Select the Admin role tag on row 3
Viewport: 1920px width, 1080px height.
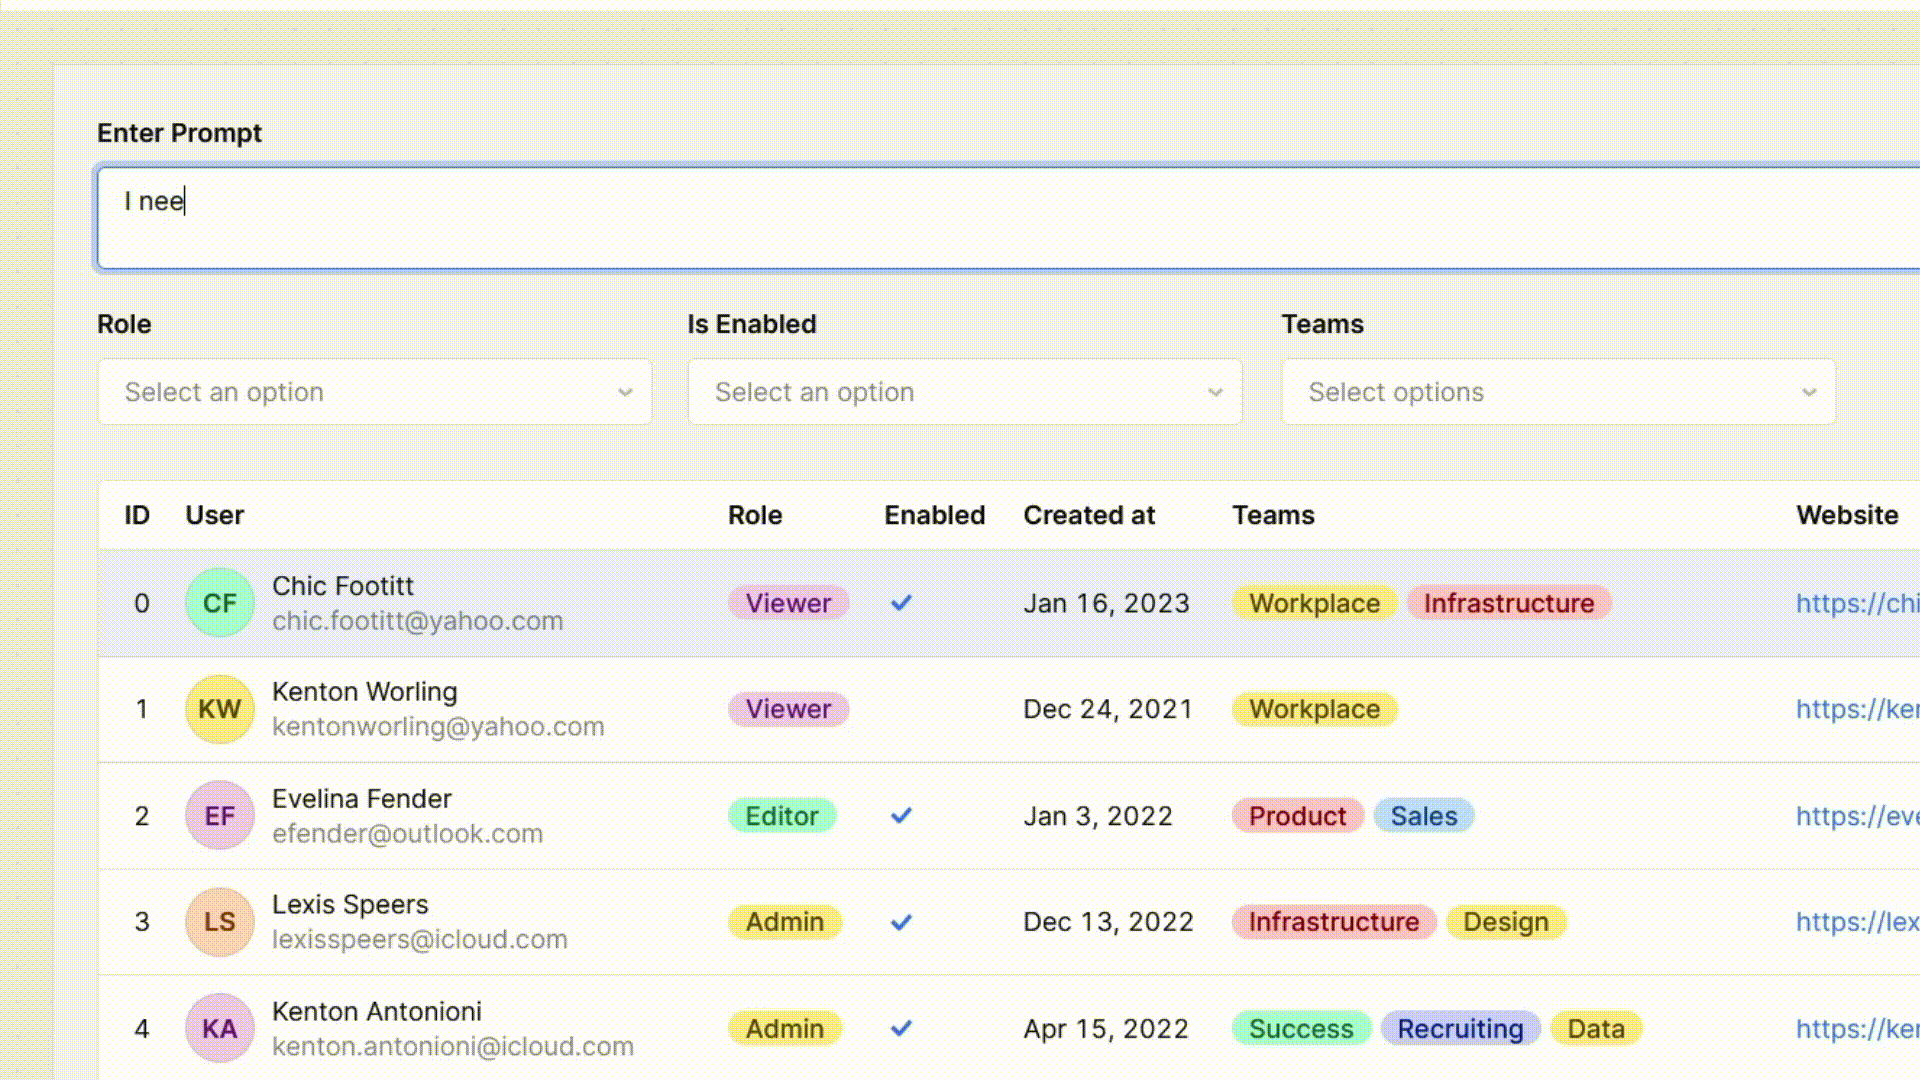tap(783, 920)
